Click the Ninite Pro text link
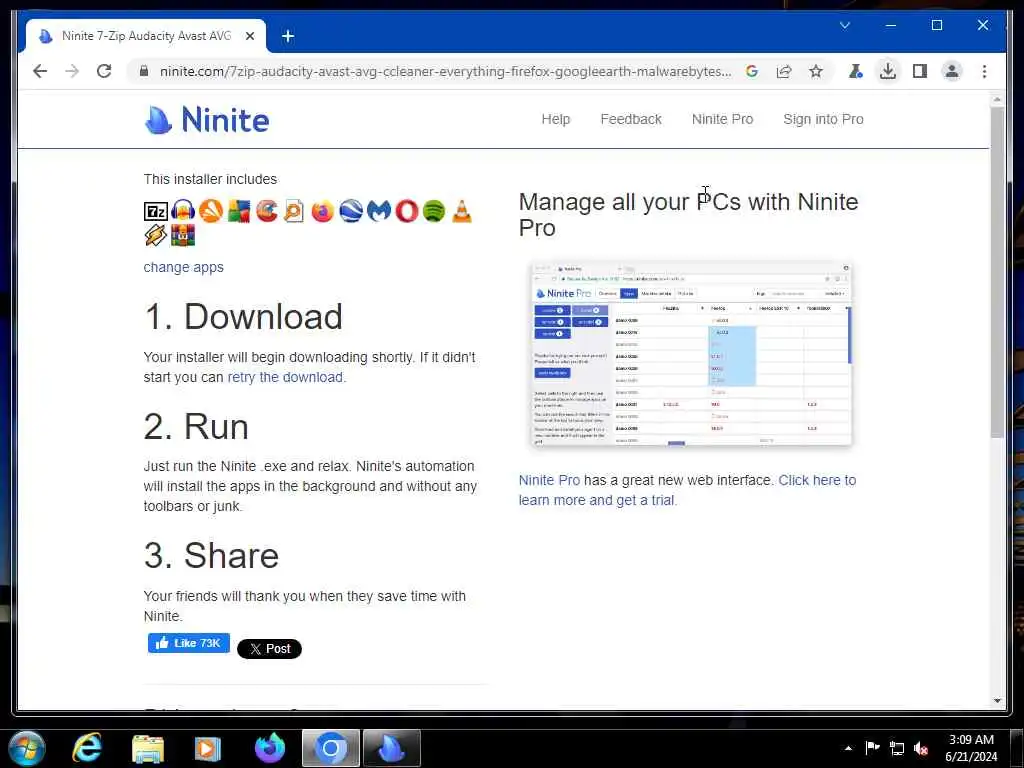Image resolution: width=1024 pixels, height=768 pixels. coord(549,480)
